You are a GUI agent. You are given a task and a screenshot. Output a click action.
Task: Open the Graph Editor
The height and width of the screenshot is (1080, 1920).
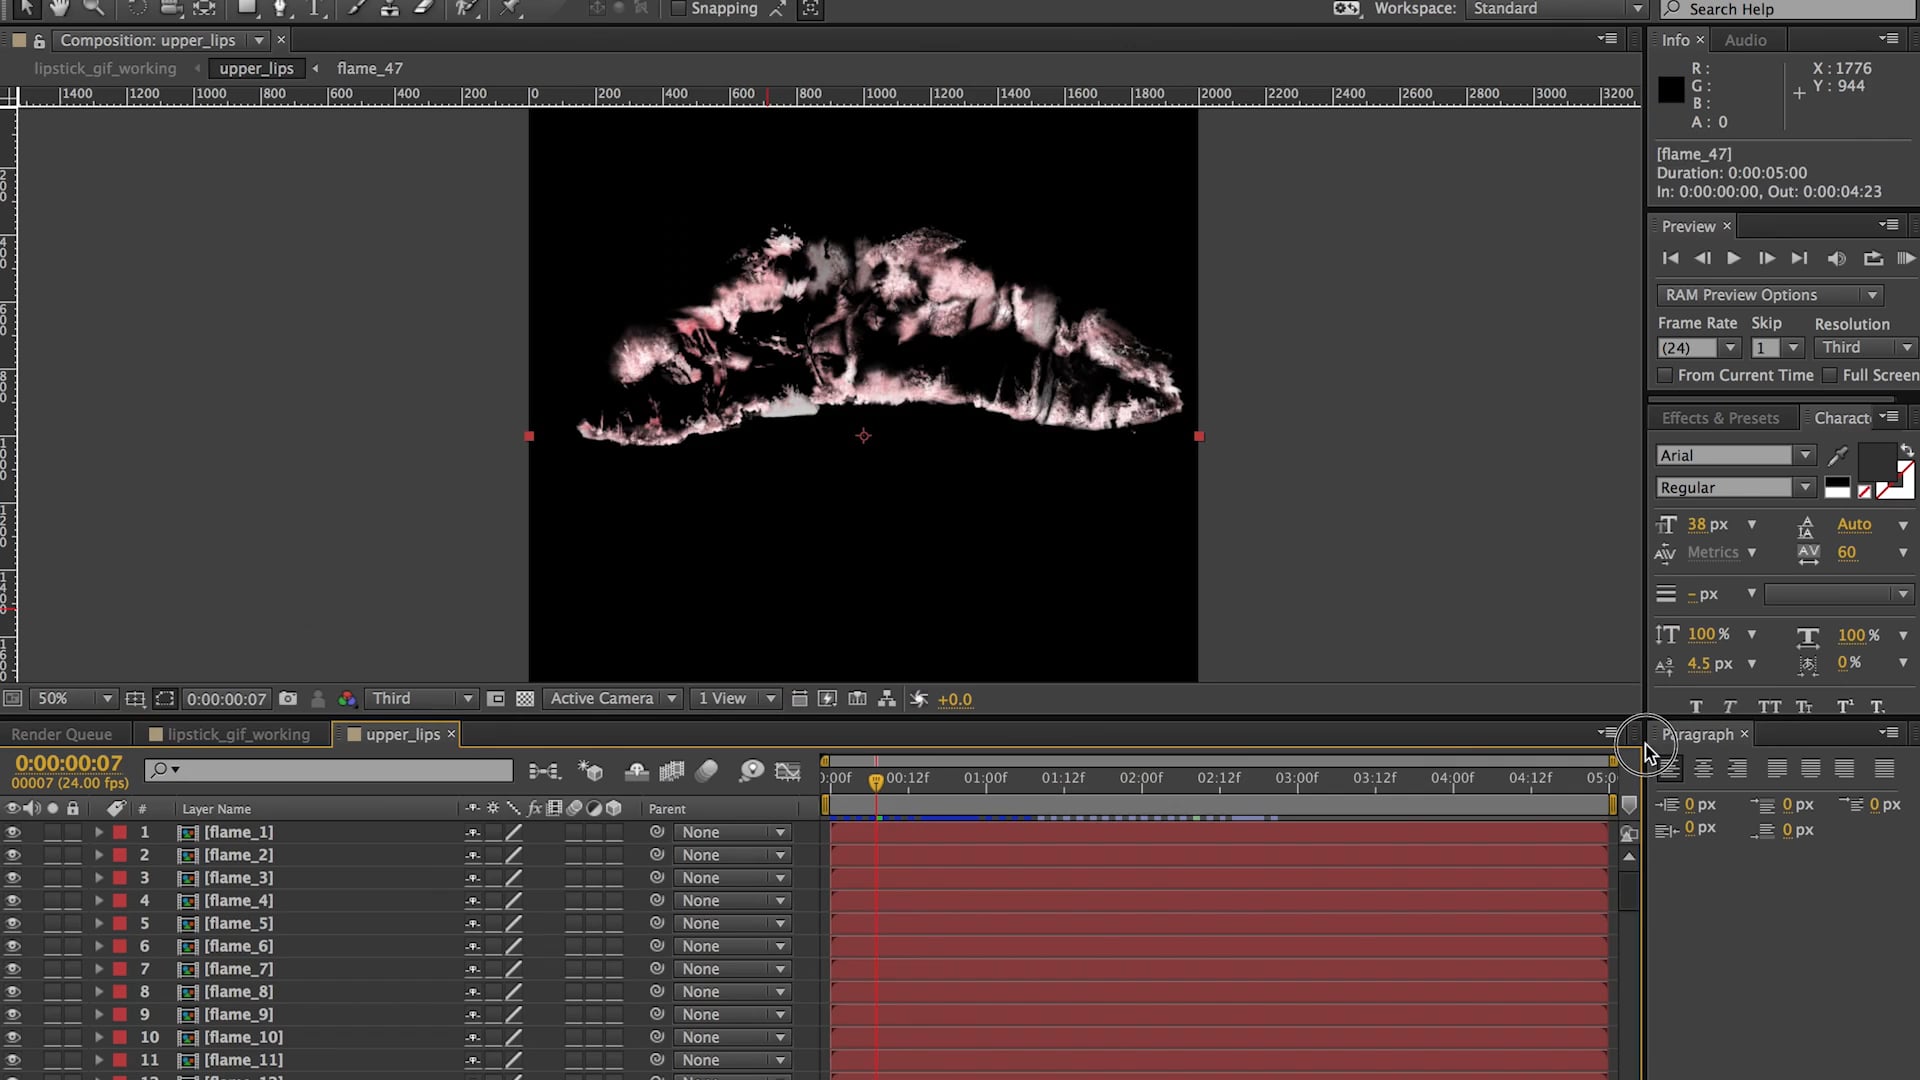pos(788,770)
